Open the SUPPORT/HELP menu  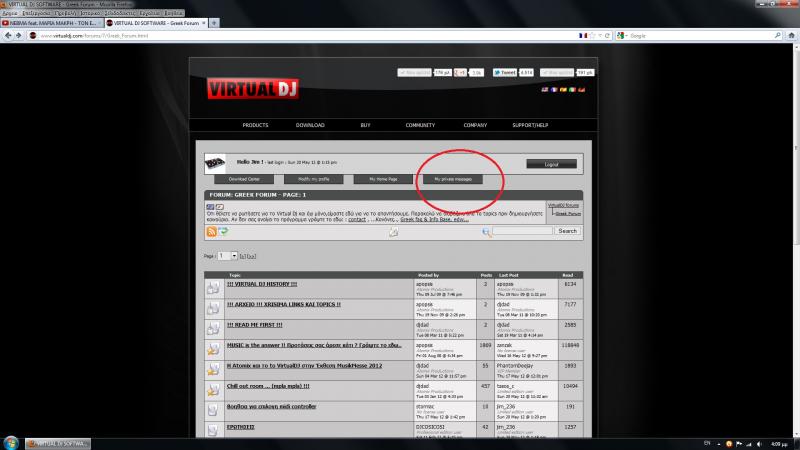tap(530, 125)
